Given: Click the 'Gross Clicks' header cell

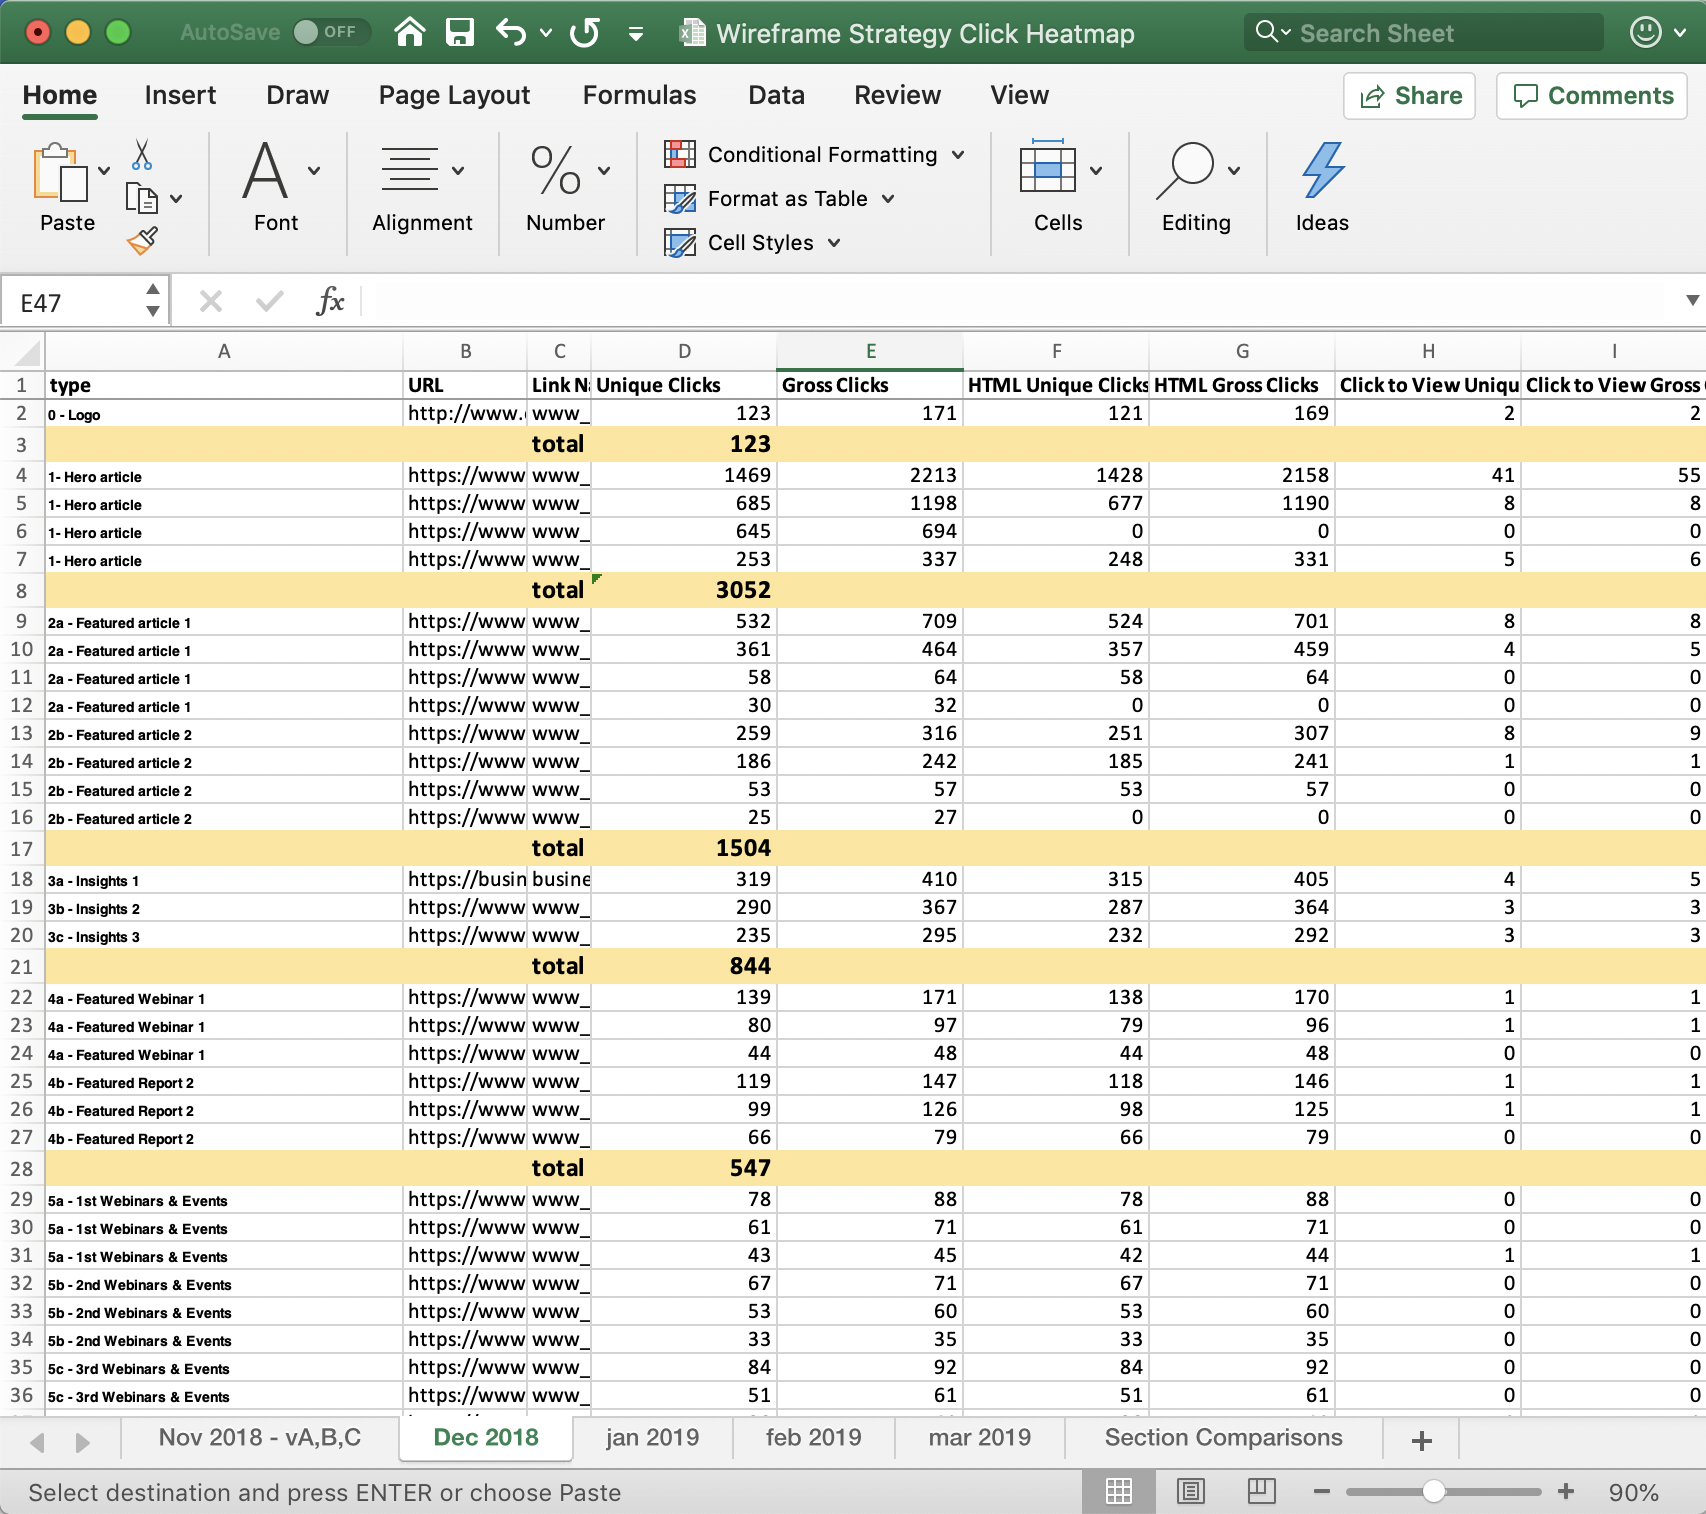Looking at the screenshot, I should point(870,385).
